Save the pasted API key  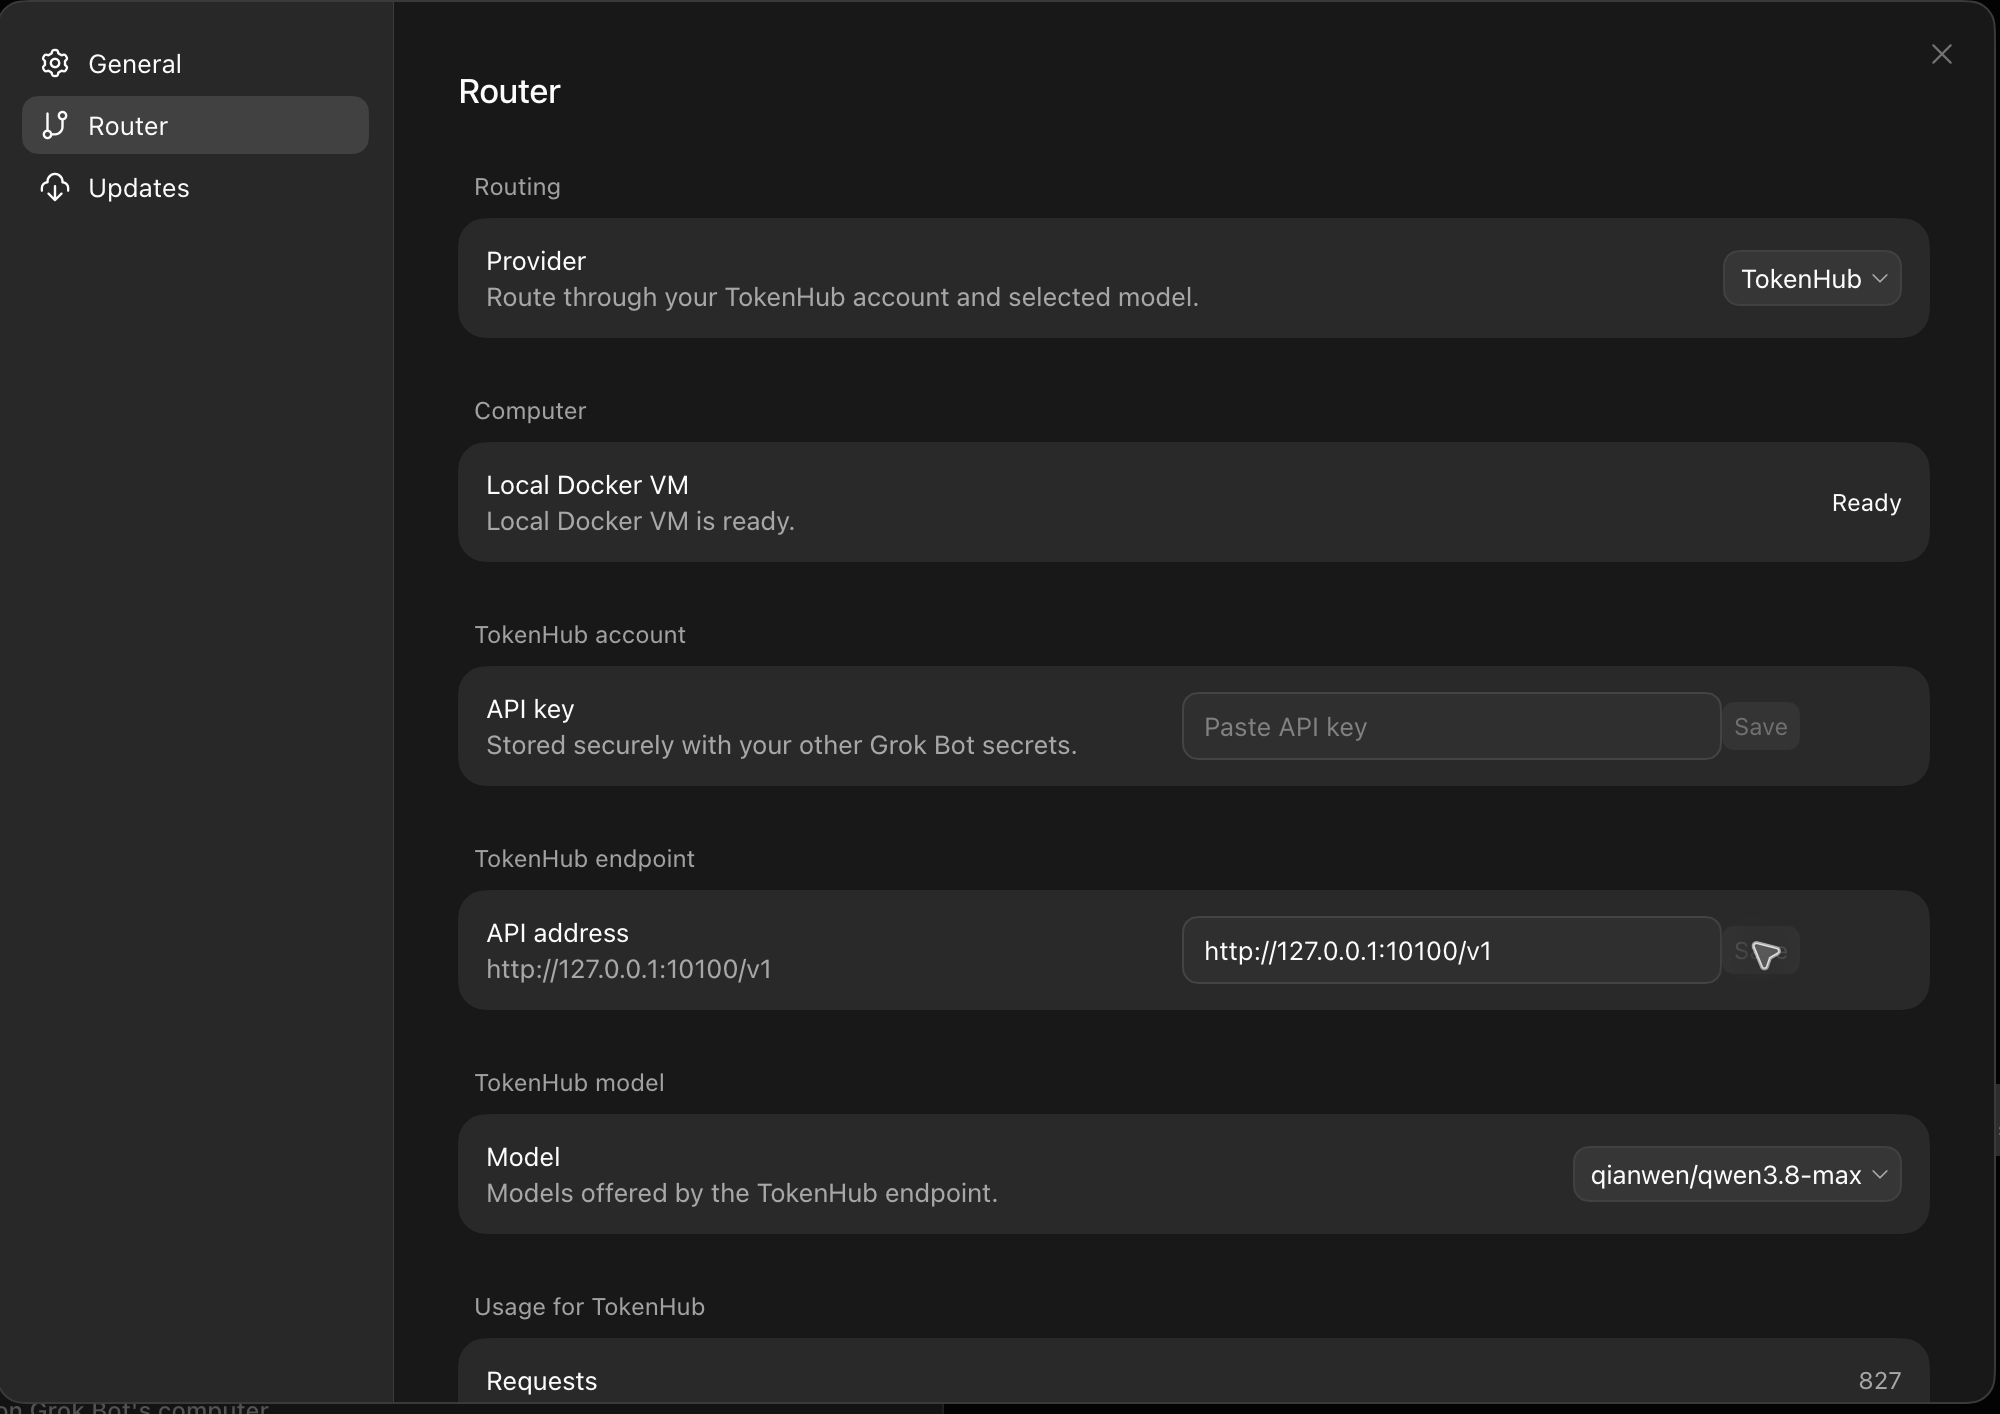(1761, 727)
